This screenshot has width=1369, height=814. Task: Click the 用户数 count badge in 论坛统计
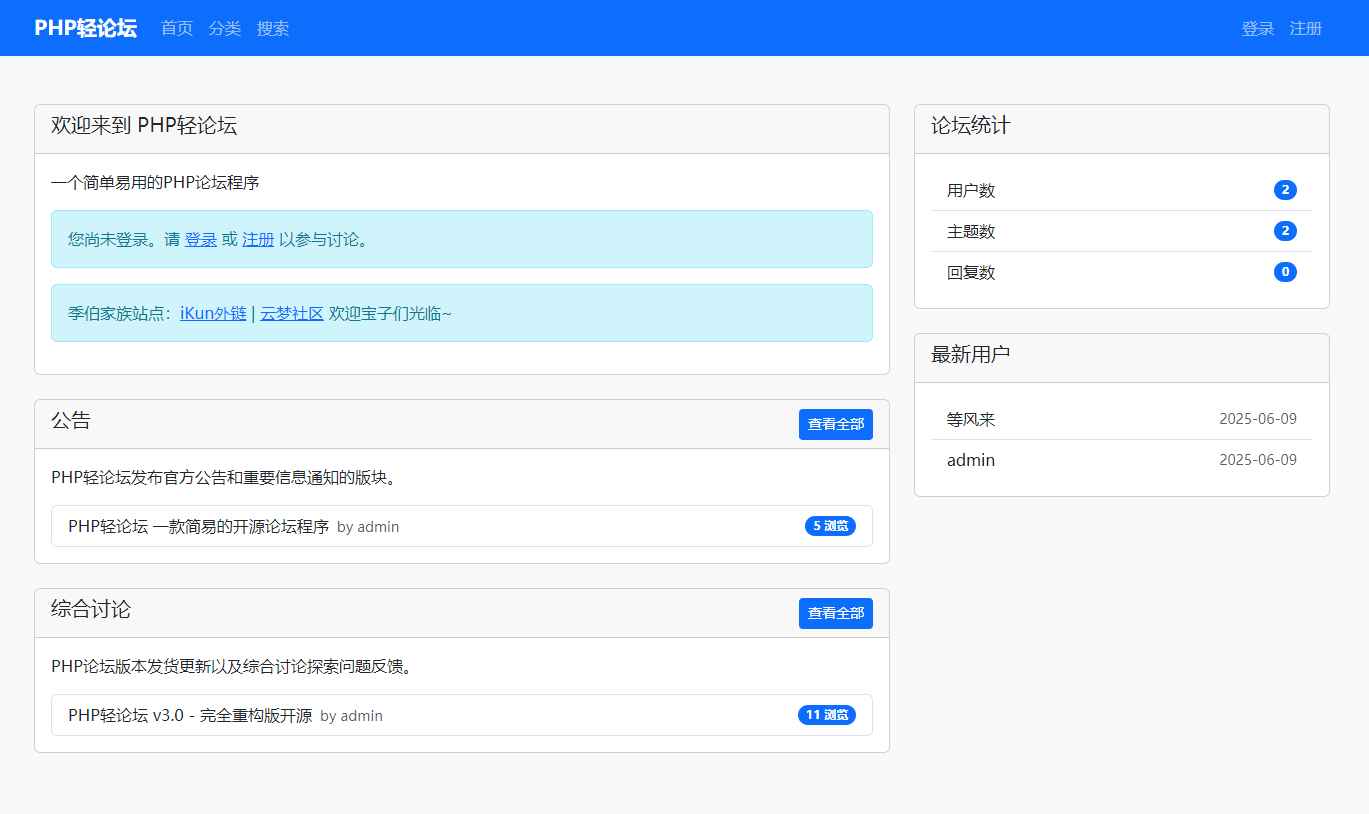[x=1285, y=189]
